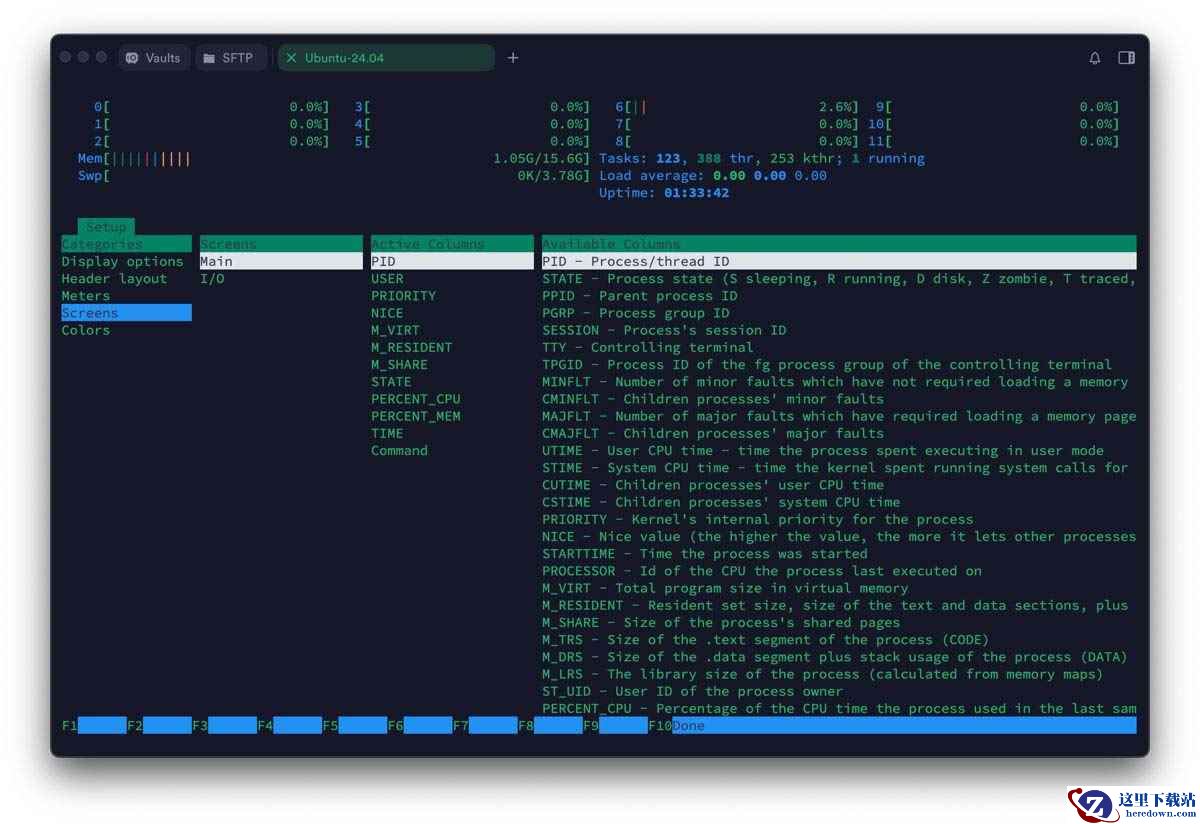Click the Swp usage meter bar

click(x=334, y=175)
